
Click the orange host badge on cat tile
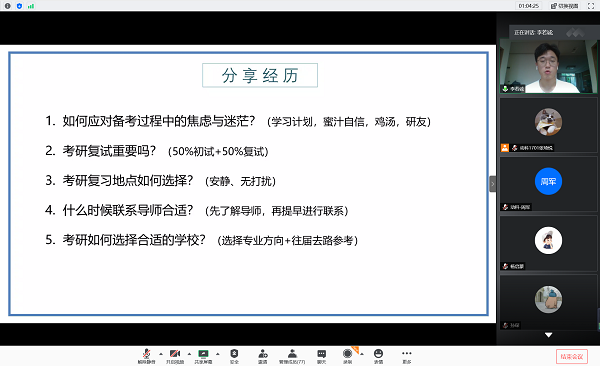pyautogui.click(x=505, y=148)
